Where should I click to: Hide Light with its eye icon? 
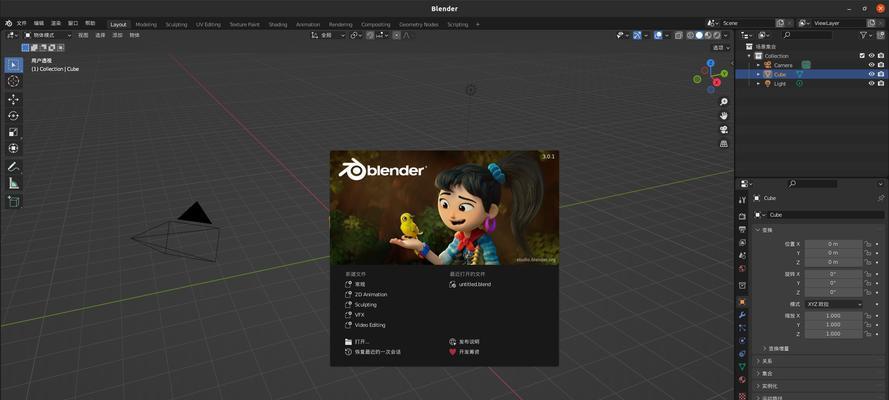(871, 83)
